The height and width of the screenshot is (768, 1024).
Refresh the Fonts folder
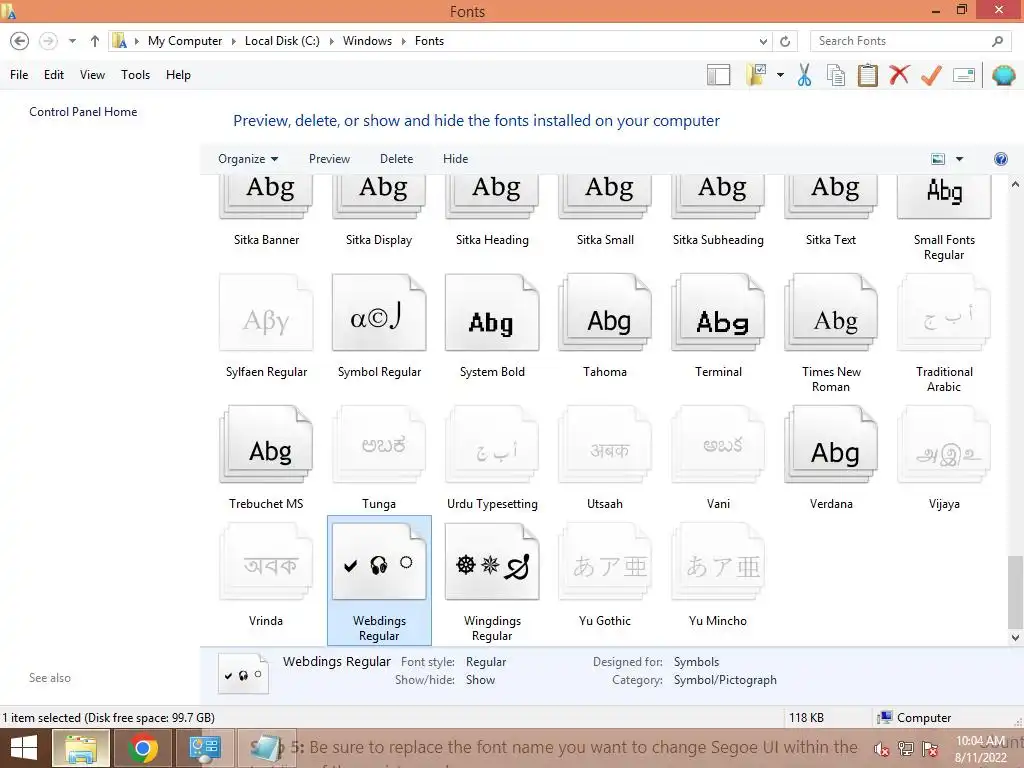pos(785,41)
